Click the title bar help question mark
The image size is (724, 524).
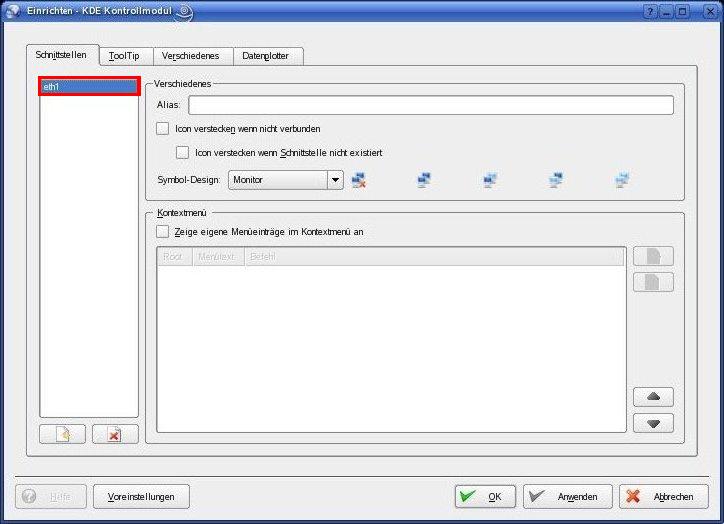pos(650,11)
